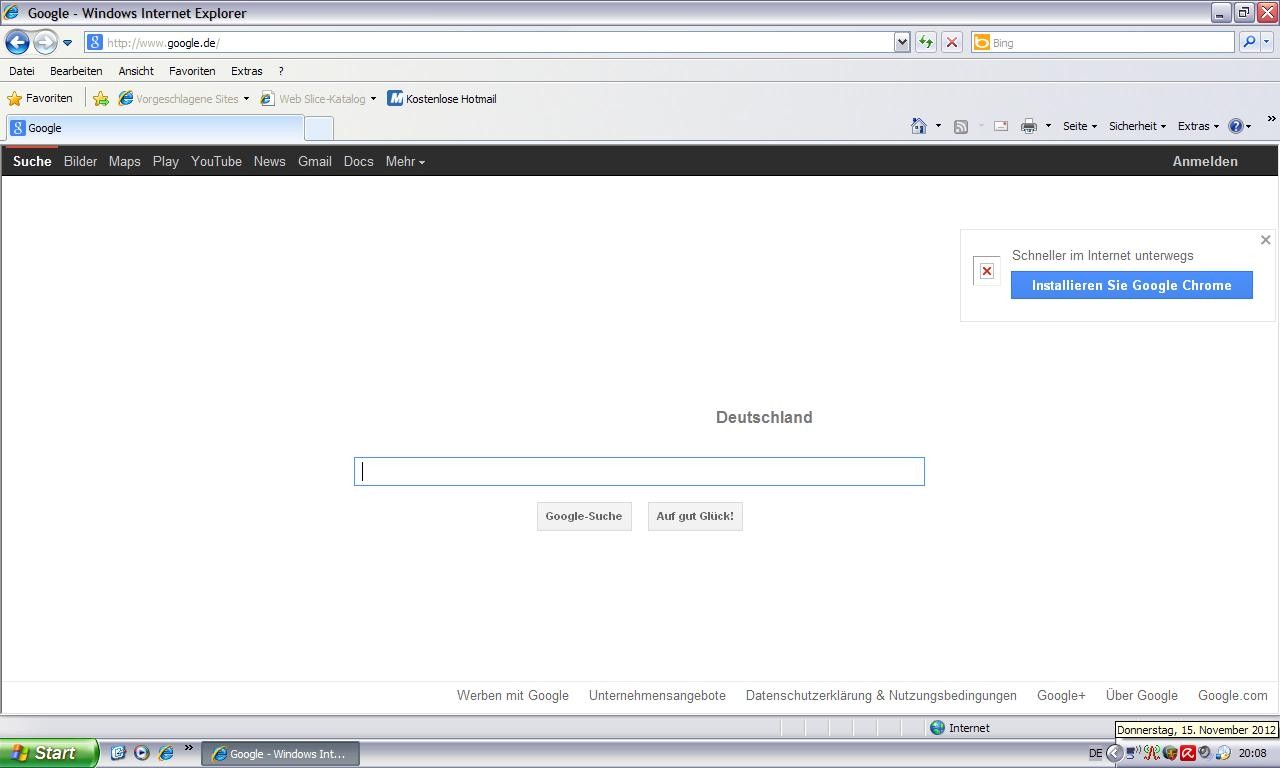
Task: Click the Windows Start button
Action: click(48, 753)
